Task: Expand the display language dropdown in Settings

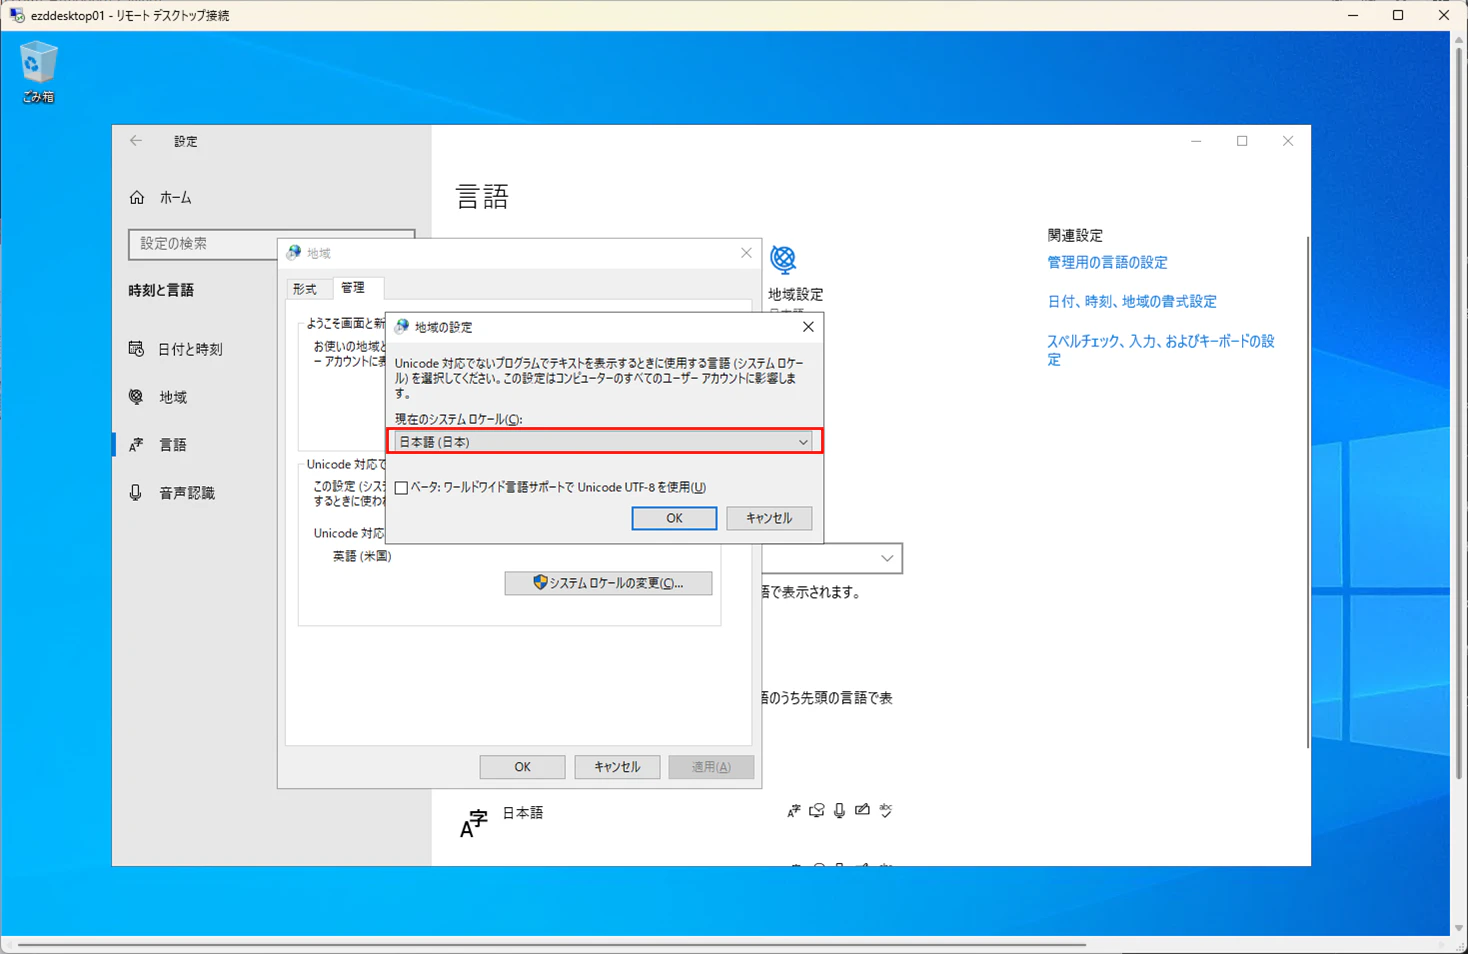Action: click(886, 558)
